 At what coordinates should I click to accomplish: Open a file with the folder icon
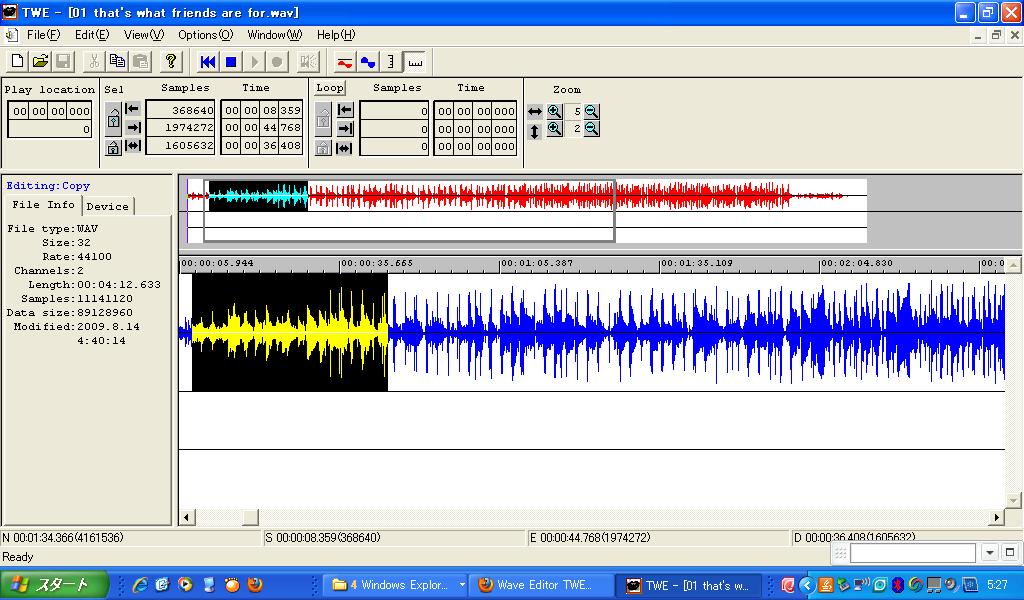coord(40,62)
